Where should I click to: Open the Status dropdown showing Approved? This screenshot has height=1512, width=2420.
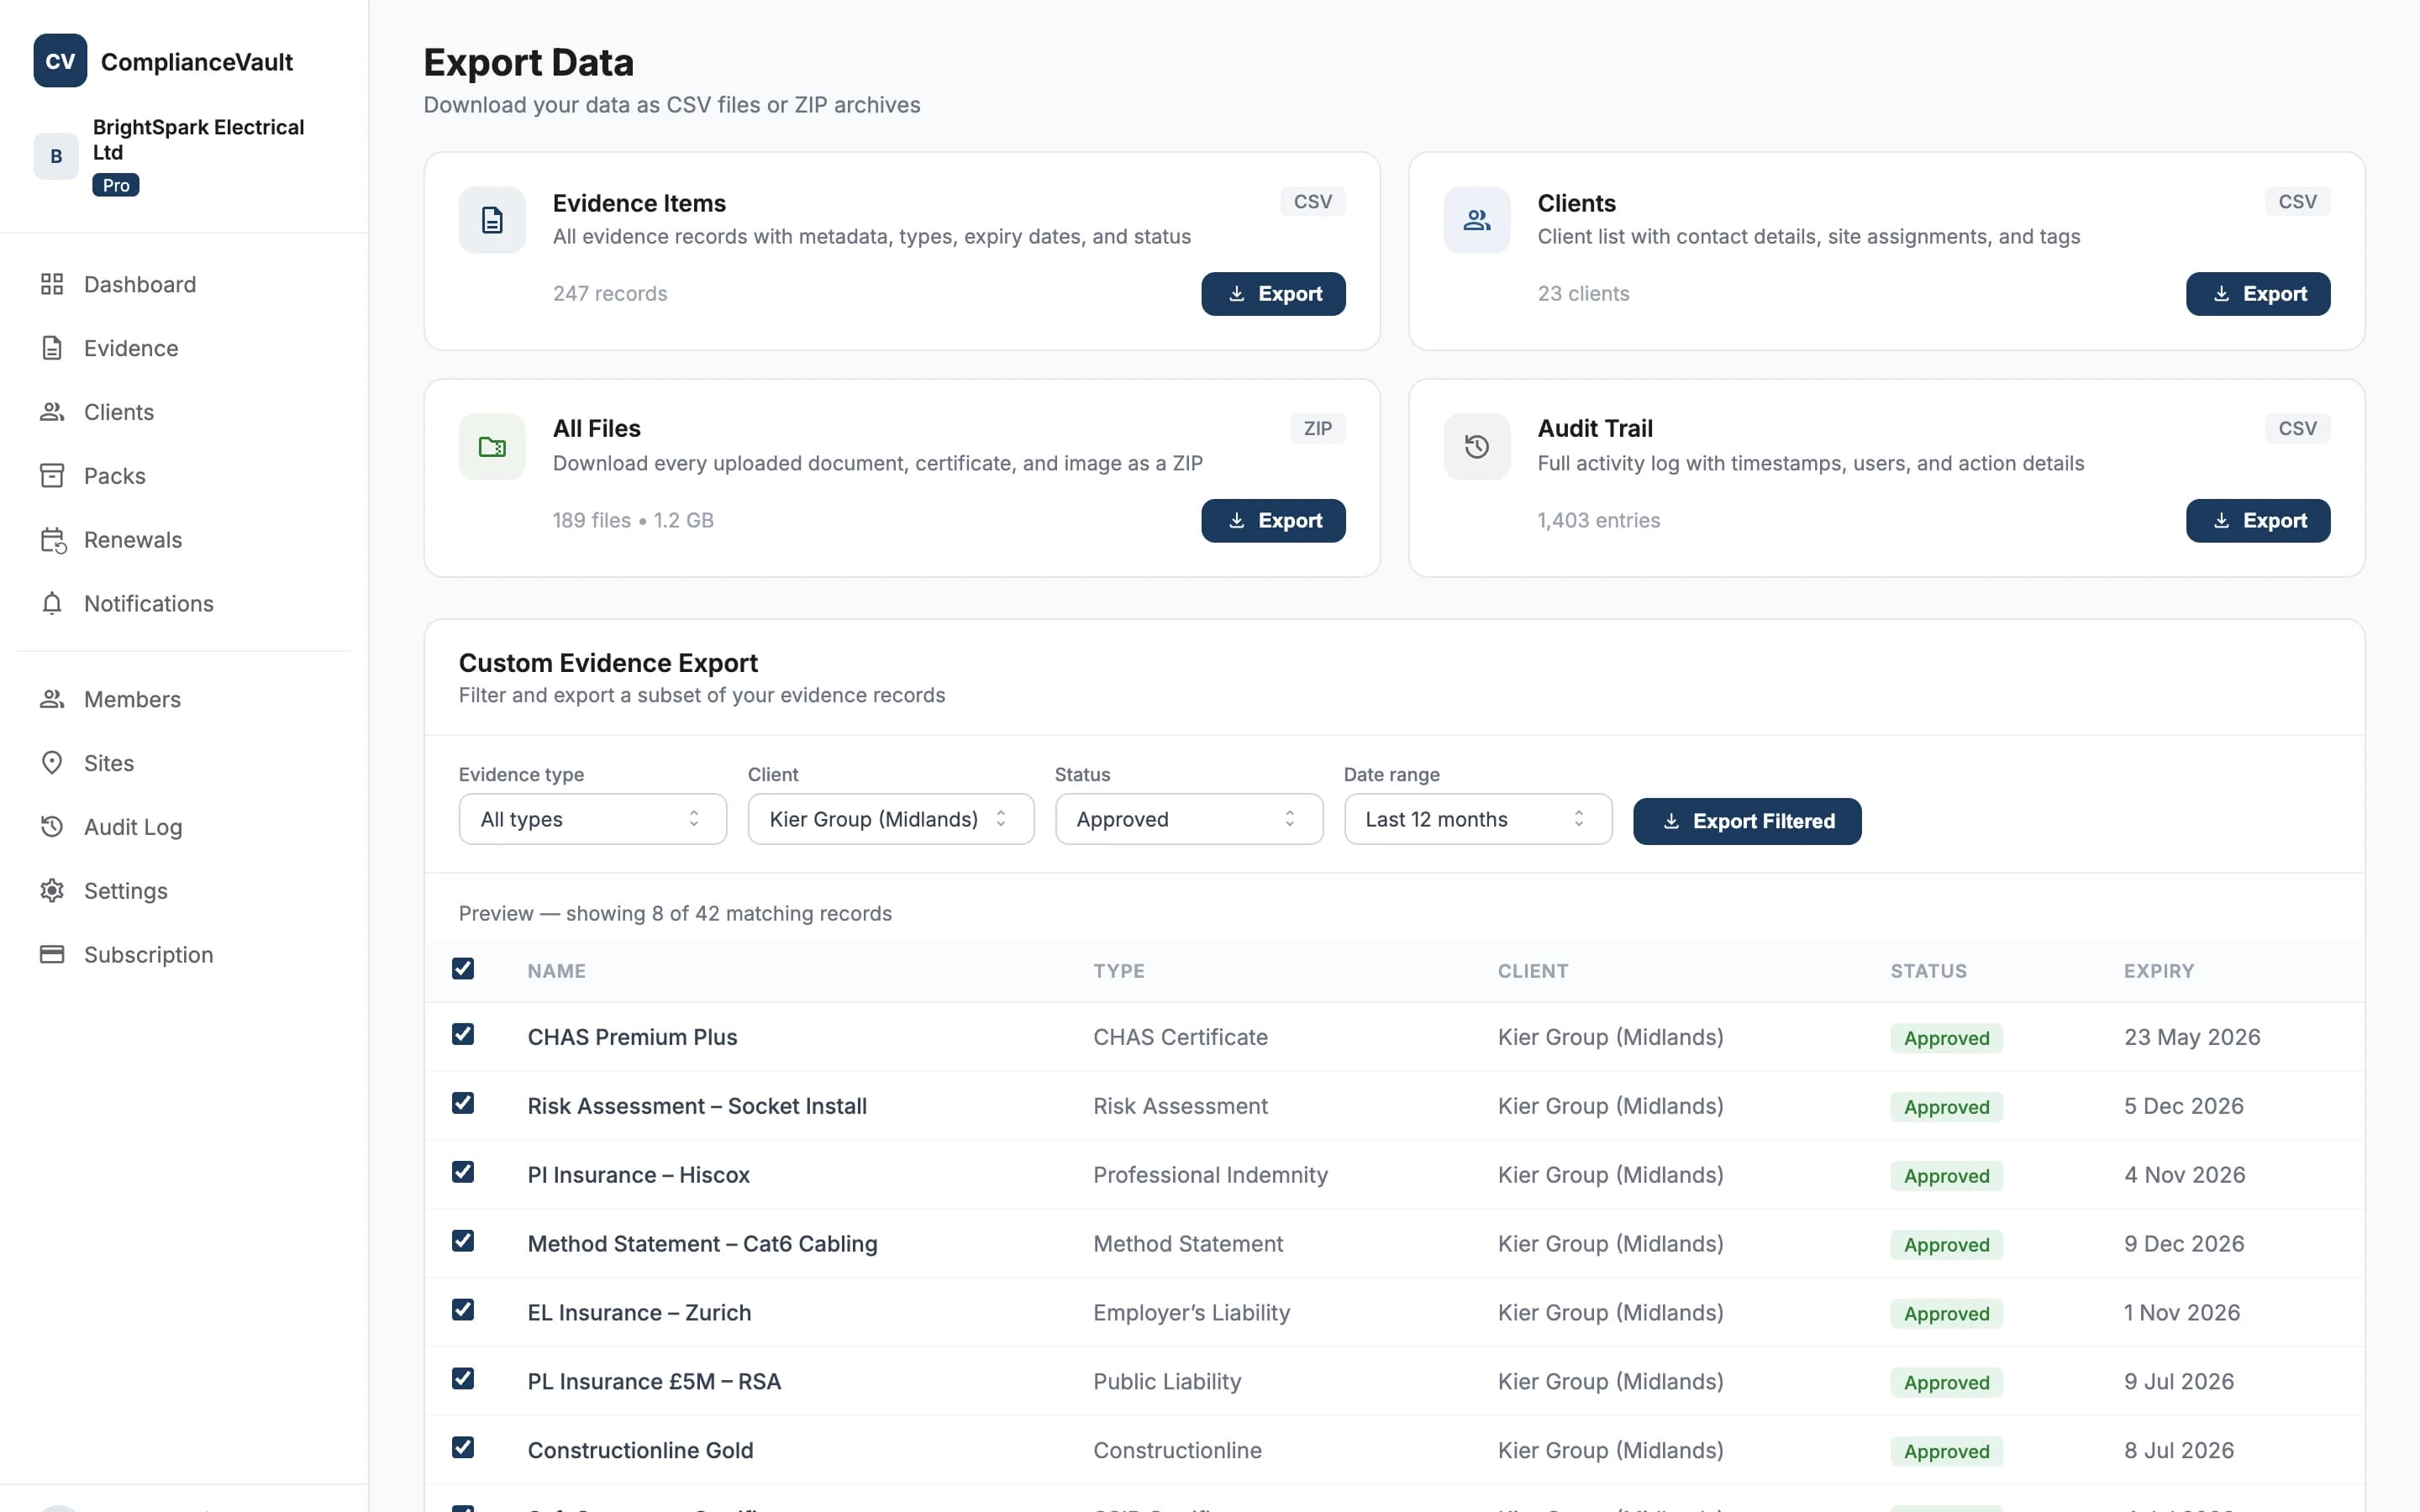coord(1189,819)
